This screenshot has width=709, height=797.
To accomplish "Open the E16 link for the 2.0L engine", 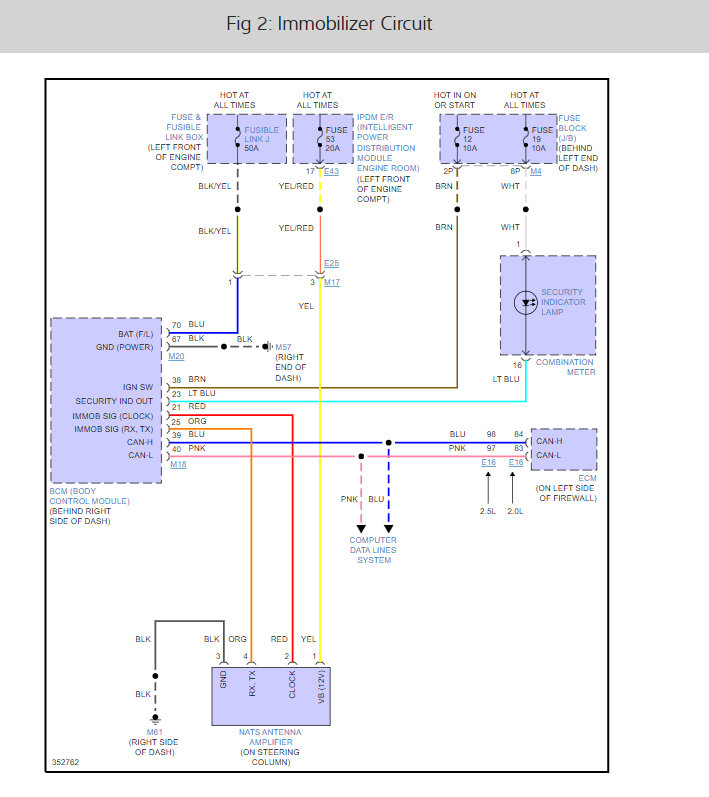I will [516, 462].
